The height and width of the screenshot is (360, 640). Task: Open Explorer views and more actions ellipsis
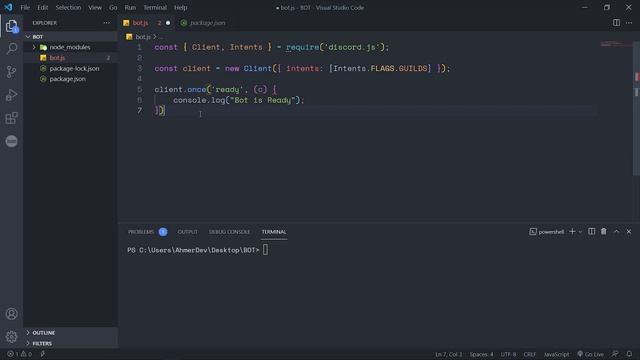(107, 23)
